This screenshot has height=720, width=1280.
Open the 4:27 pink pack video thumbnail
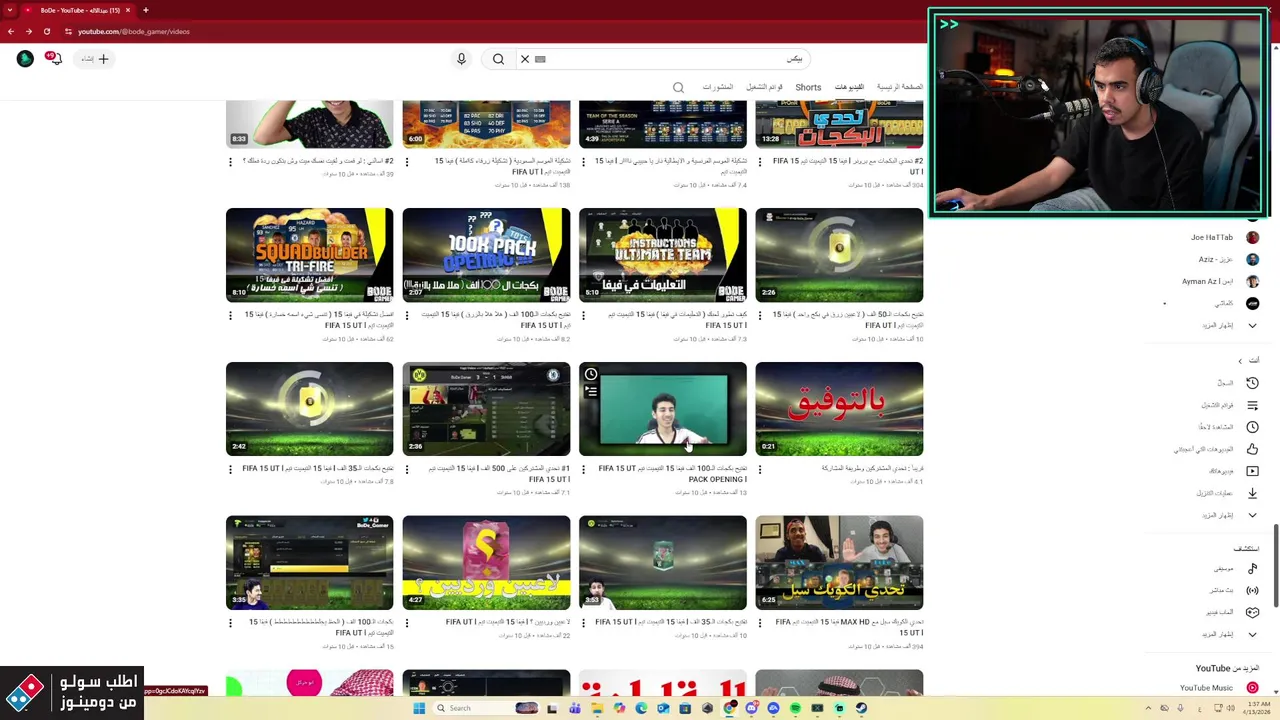click(486, 563)
